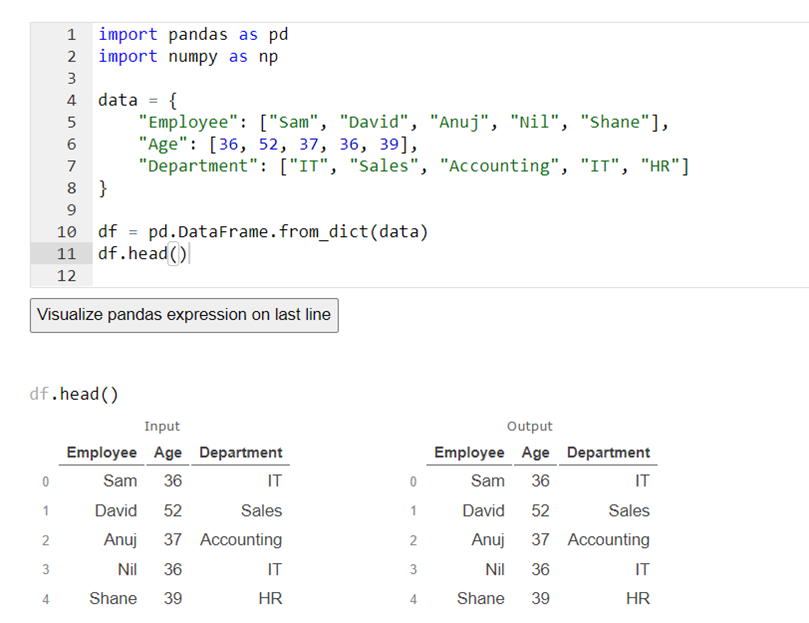Image resolution: width=809 pixels, height=623 pixels.
Task: Select the Sam cell in the Input table
Action: (120, 481)
